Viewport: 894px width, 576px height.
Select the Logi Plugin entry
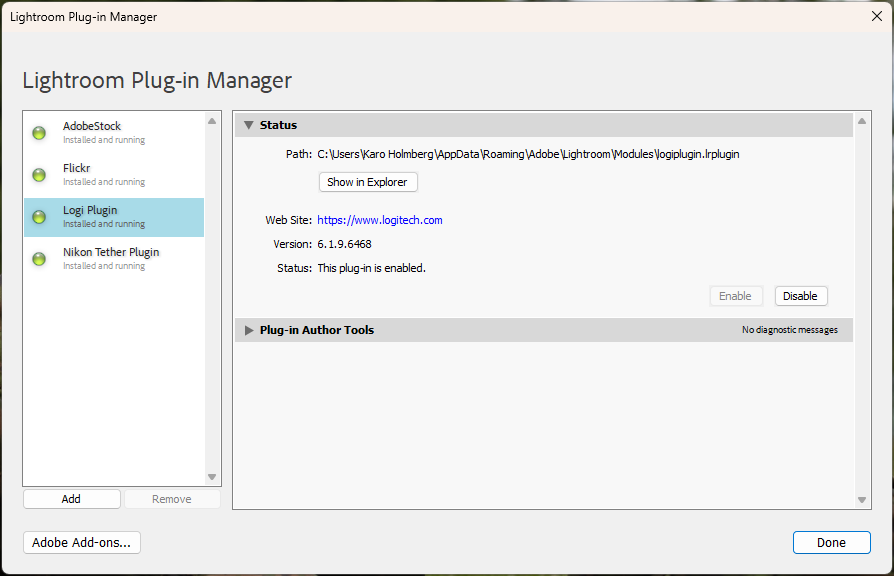click(114, 217)
